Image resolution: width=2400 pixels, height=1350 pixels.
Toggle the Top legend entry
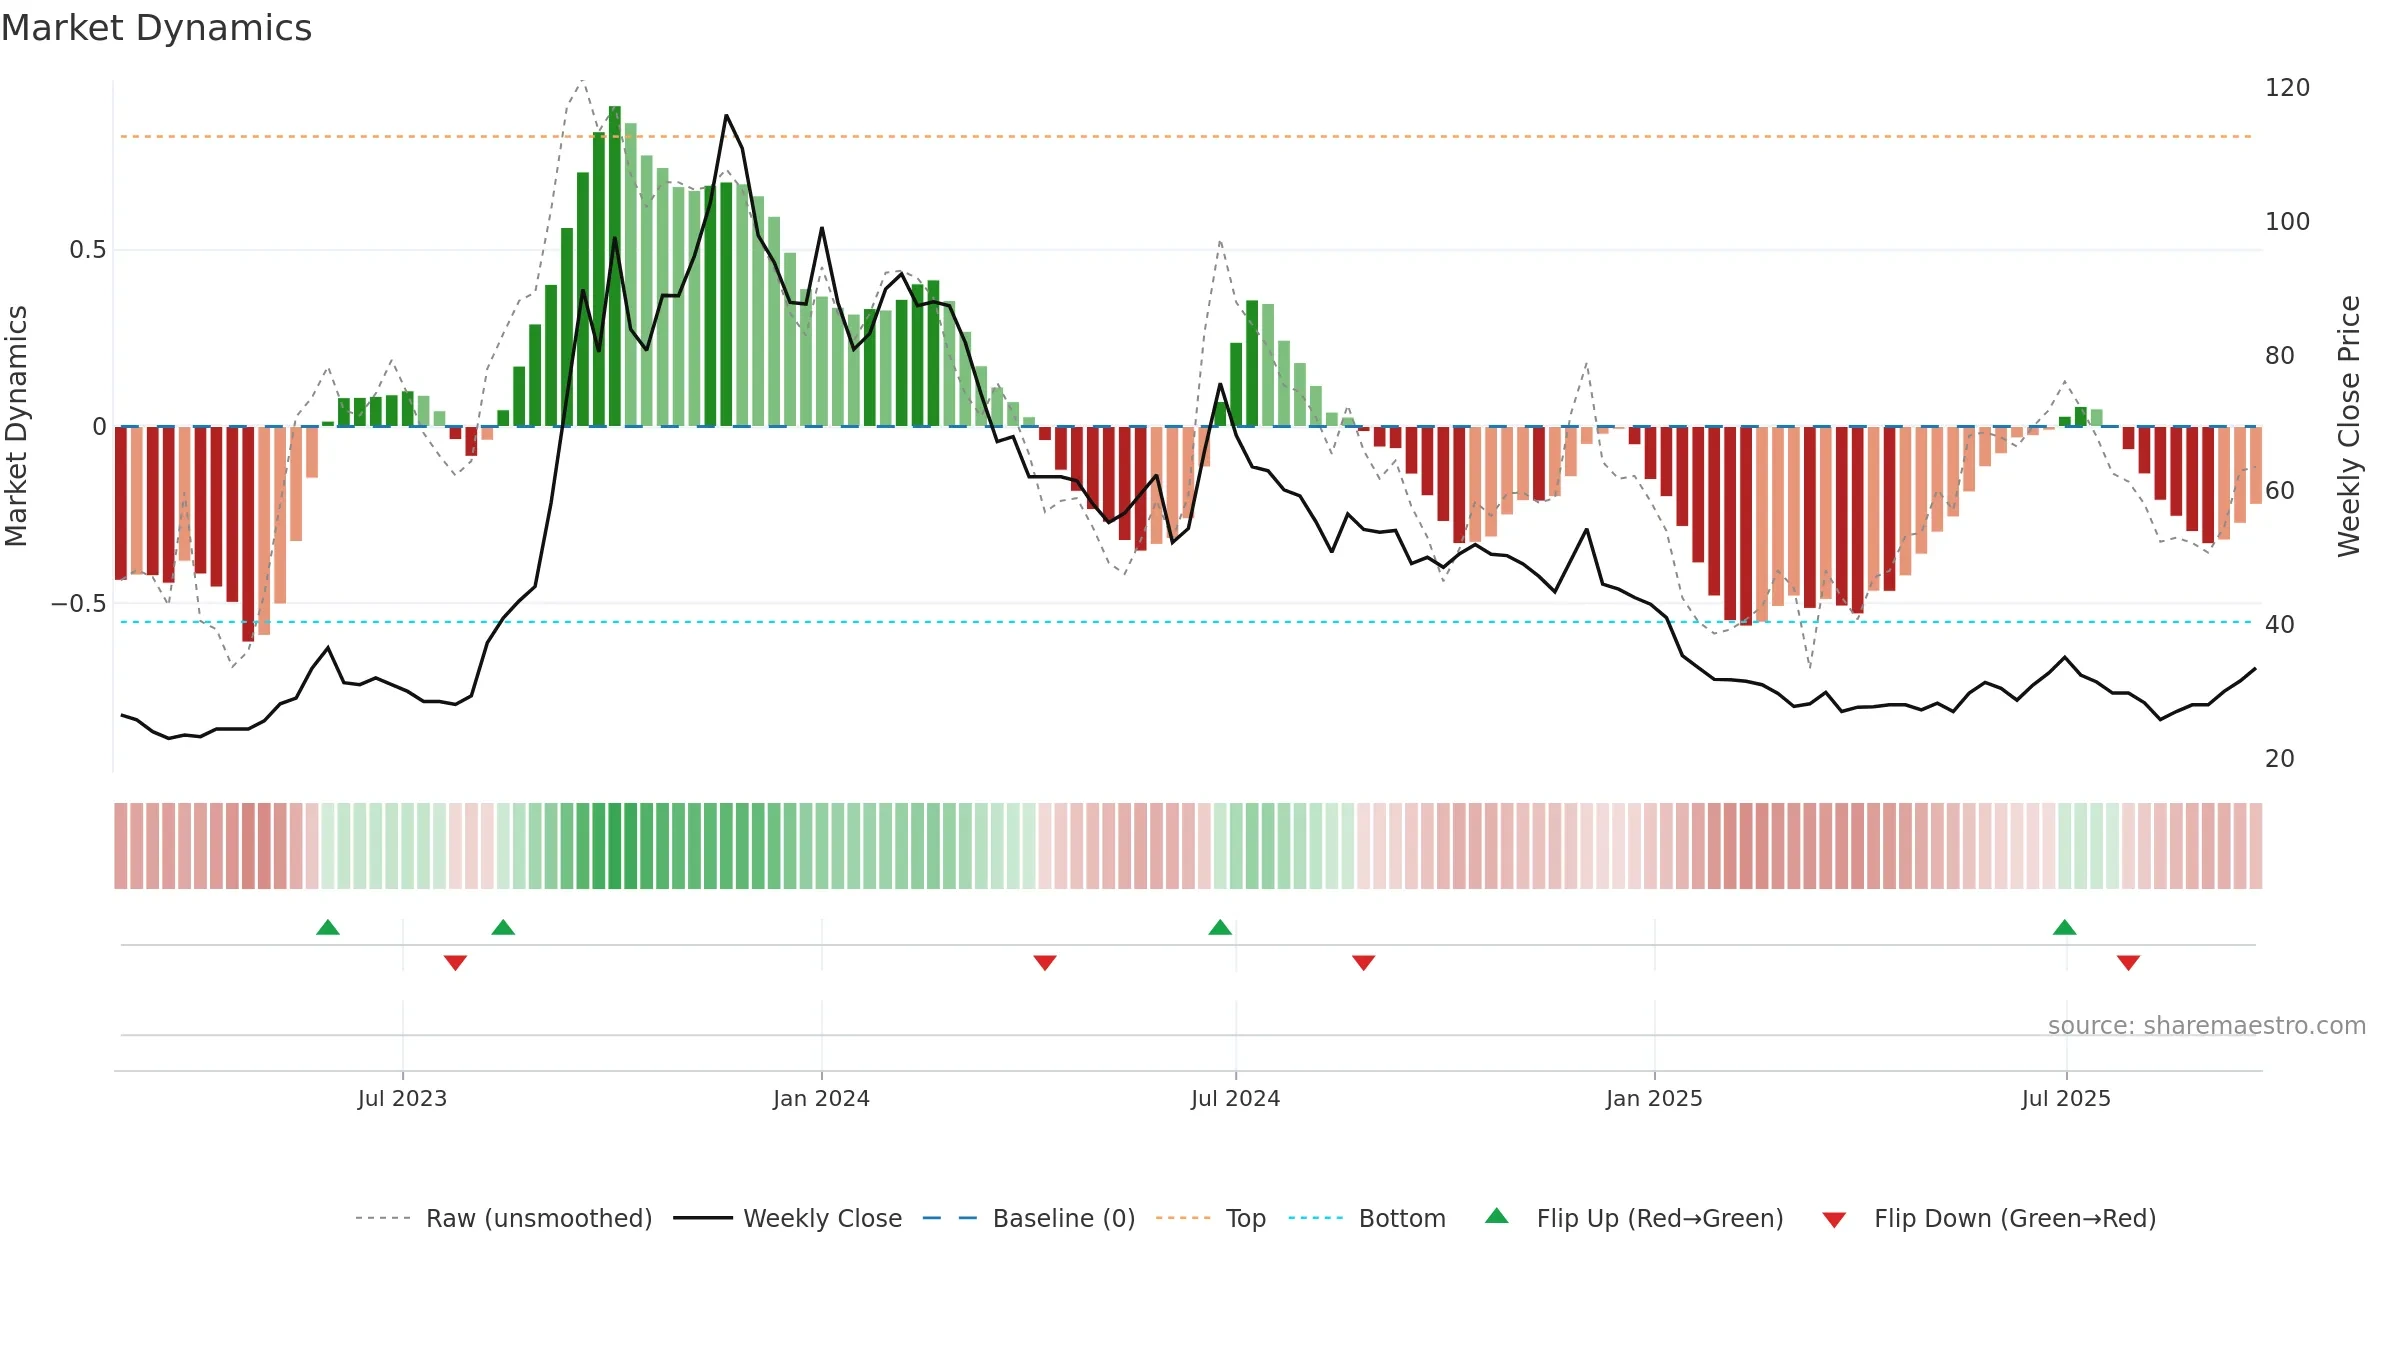point(1211,1218)
